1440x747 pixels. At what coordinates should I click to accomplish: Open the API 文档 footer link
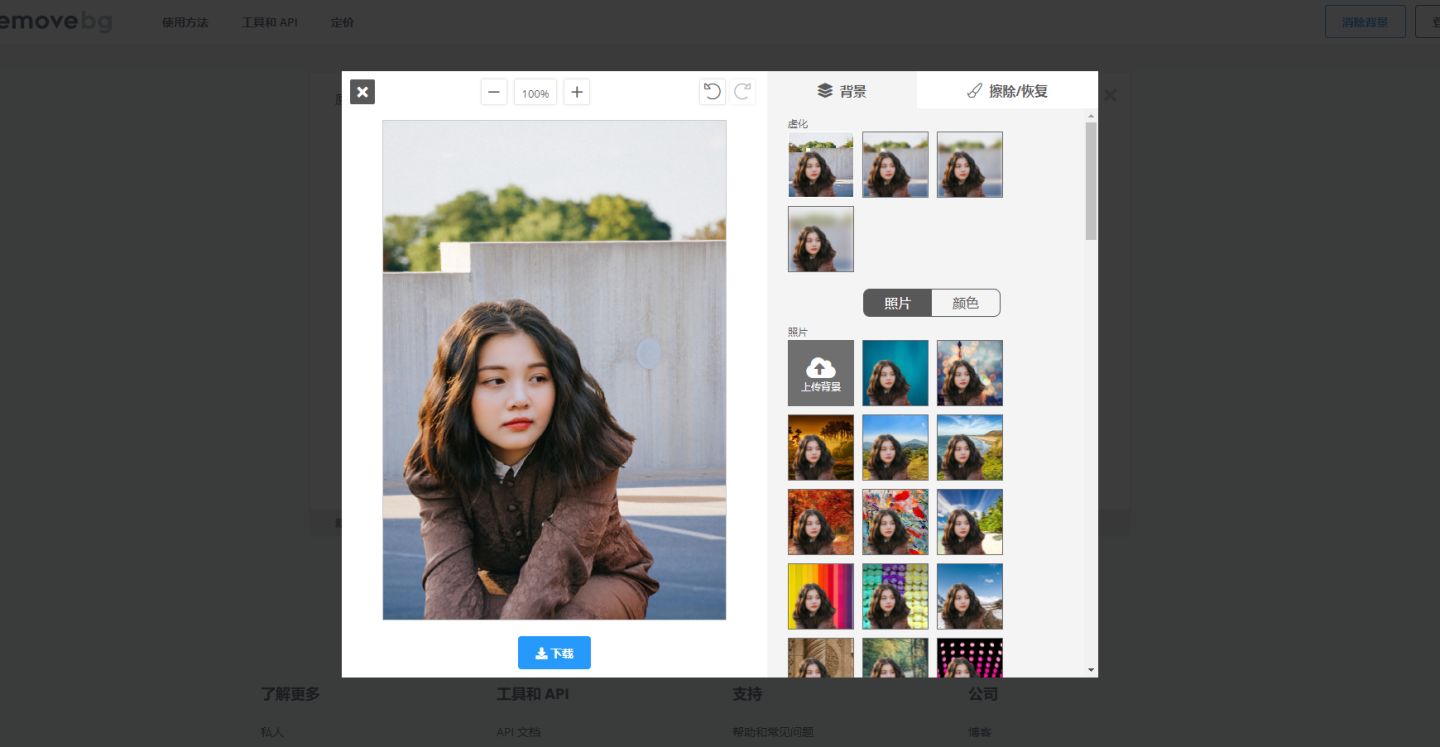(518, 732)
